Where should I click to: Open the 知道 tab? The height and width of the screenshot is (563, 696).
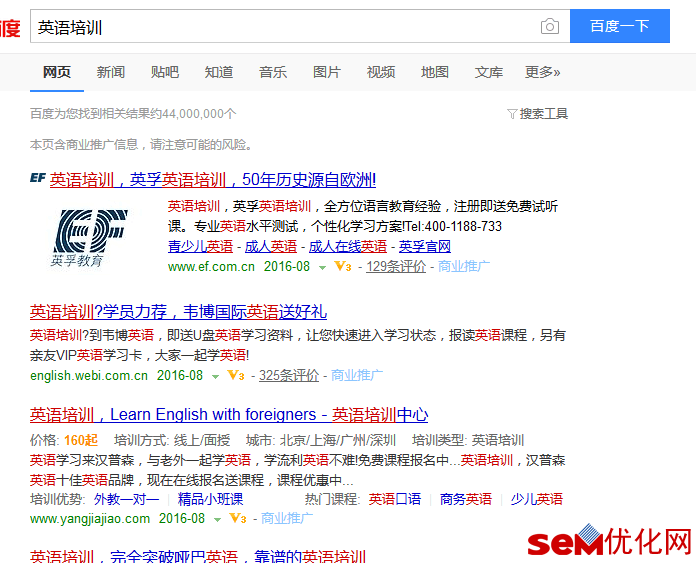(218, 72)
